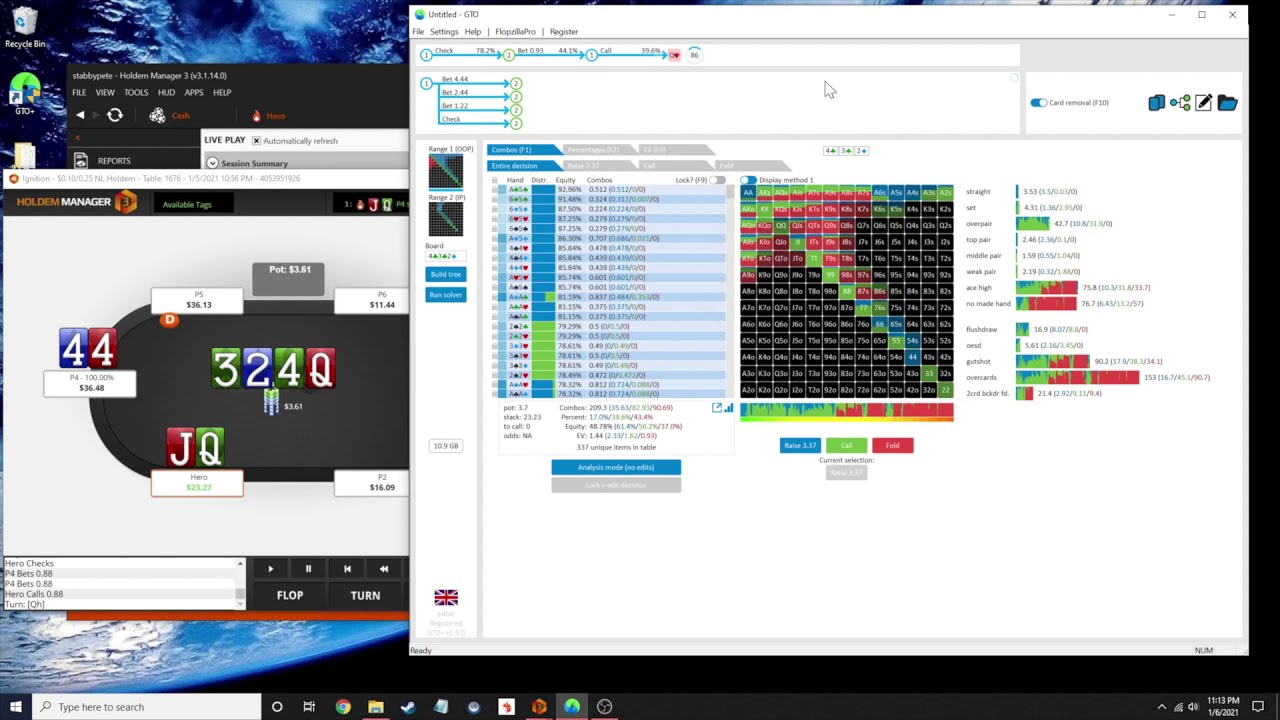Open the copy ranges icon in GTO+
Image resolution: width=1280 pixels, height=720 pixels.
(x=1157, y=103)
